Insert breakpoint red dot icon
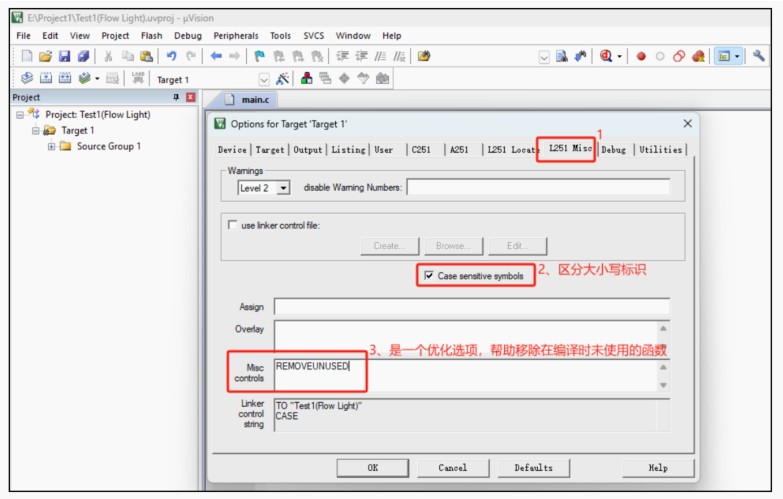 (641, 57)
